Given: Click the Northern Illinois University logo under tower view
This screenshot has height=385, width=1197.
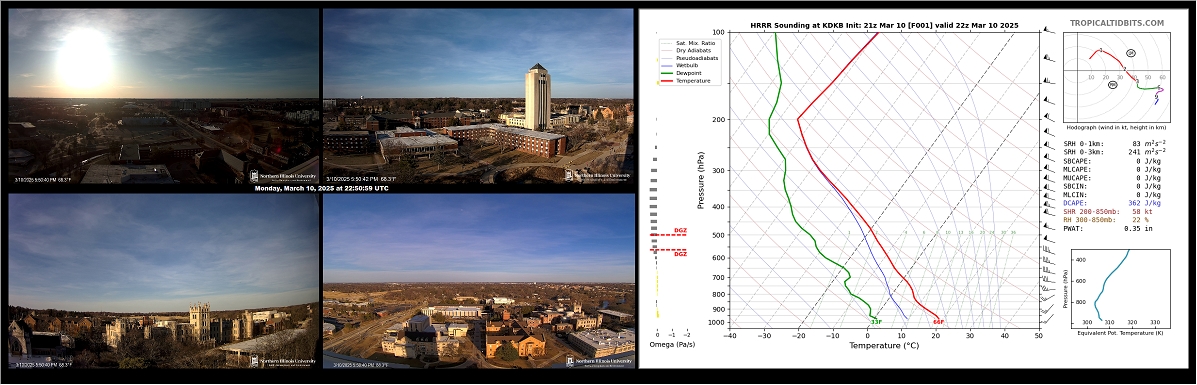Looking at the screenshot, I should tap(598, 175).
